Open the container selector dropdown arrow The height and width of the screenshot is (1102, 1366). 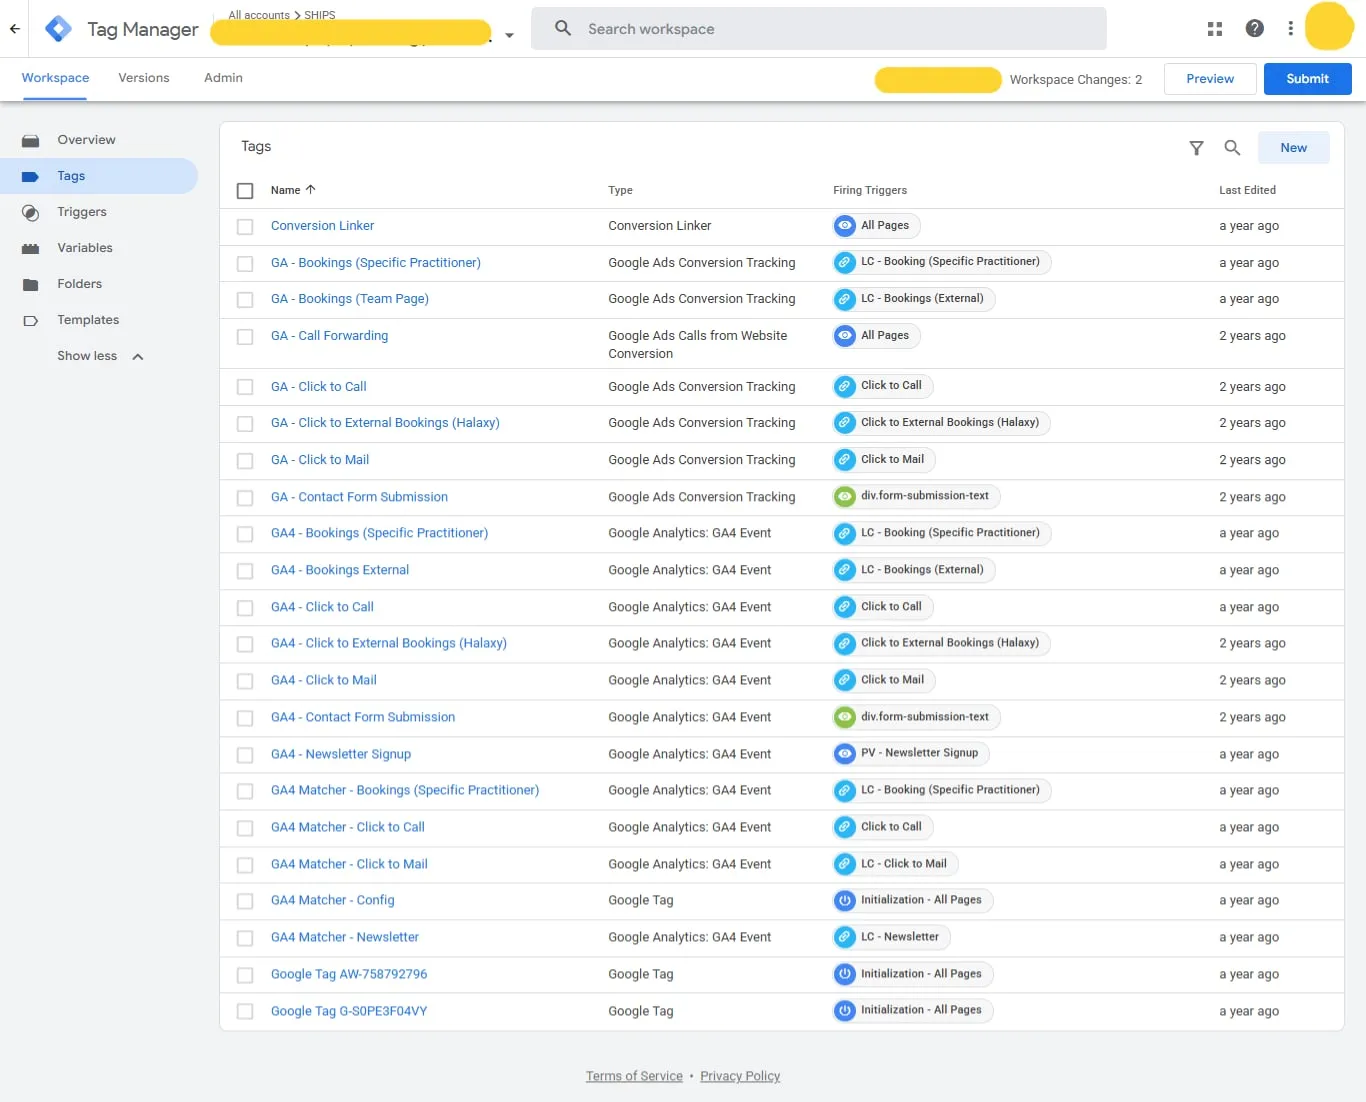(x=509, y=35)
